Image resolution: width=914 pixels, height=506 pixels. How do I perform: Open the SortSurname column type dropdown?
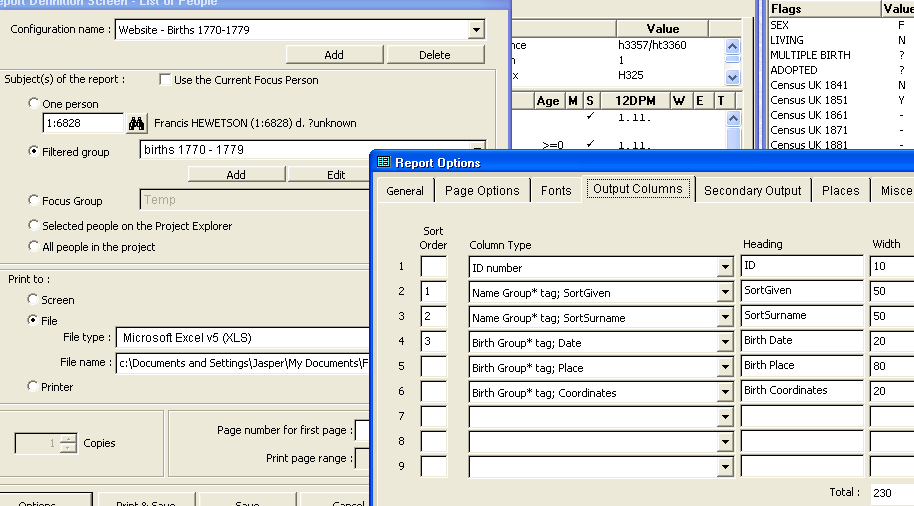pos(725,318)
